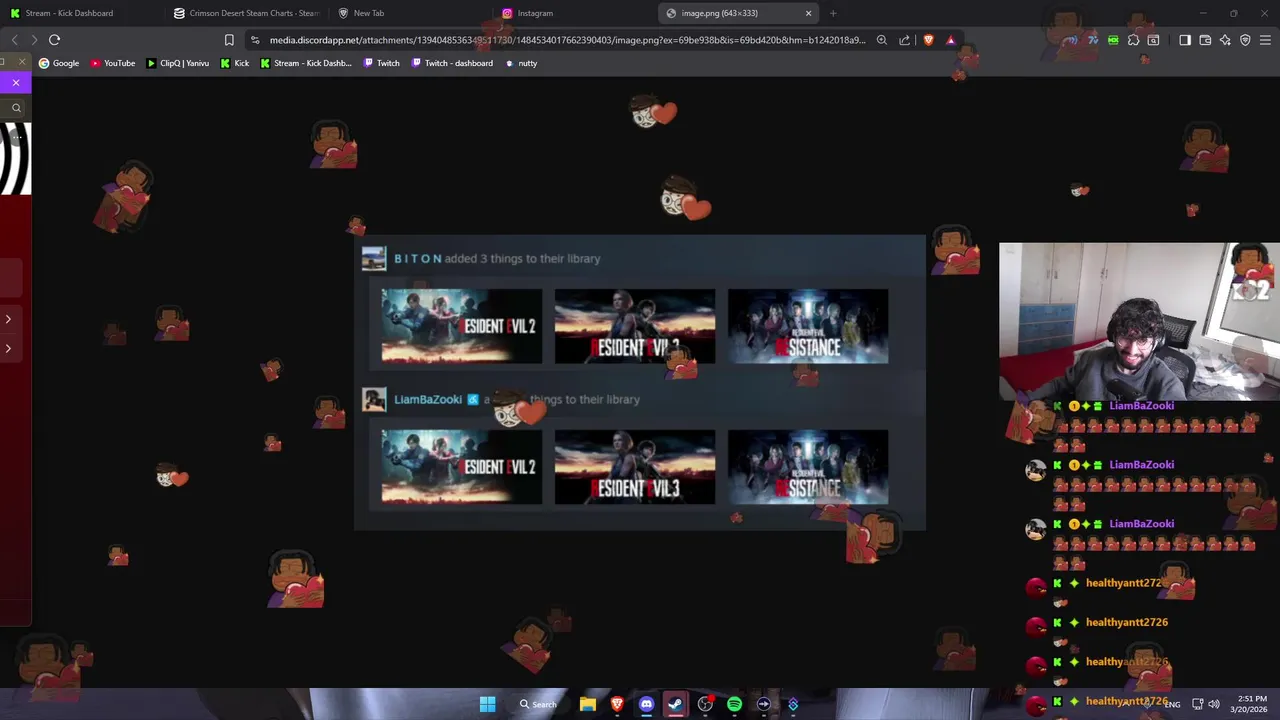Click the streamer webcam overlay
The height and width of the screenshot is (720, 1280).
[1139, 321]
